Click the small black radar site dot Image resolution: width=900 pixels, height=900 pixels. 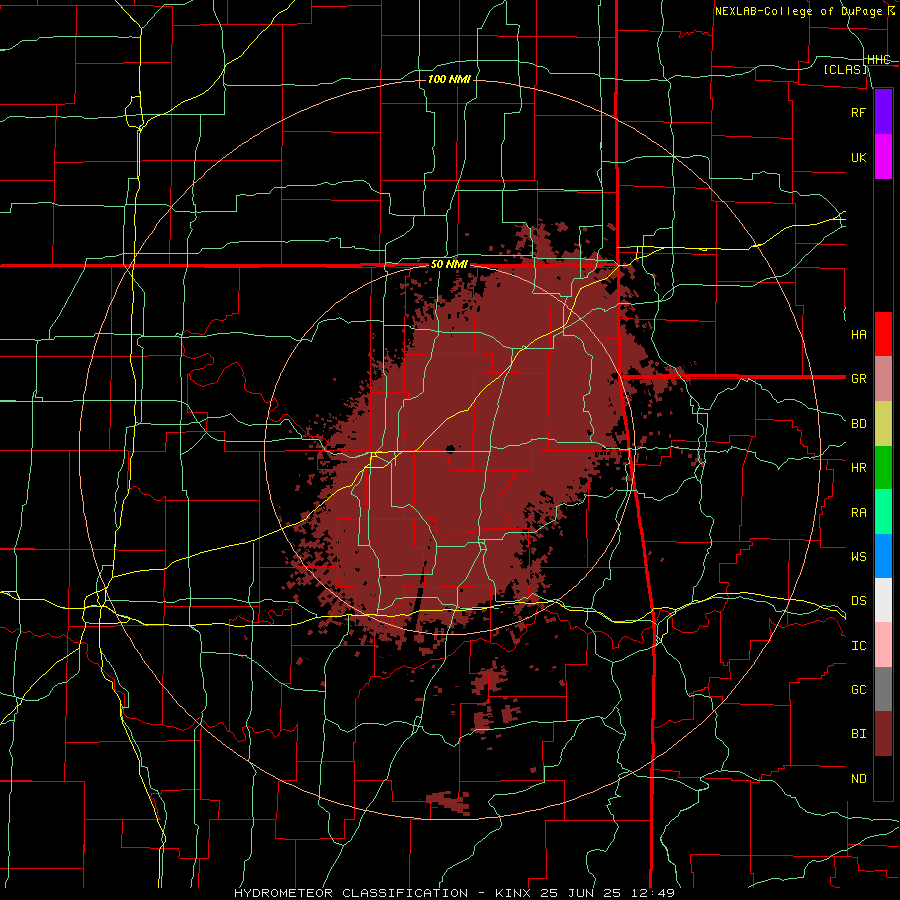point(451,449)
